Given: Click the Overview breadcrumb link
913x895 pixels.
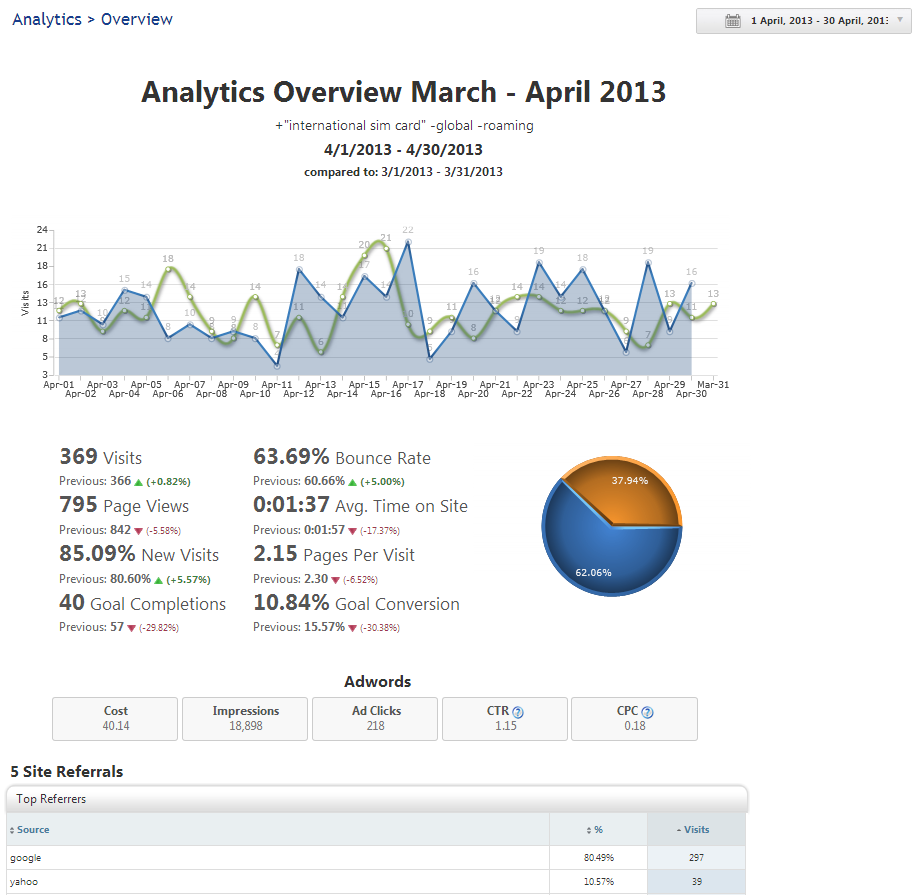Looking at the screenshot, I should click(x=137, y=19).
